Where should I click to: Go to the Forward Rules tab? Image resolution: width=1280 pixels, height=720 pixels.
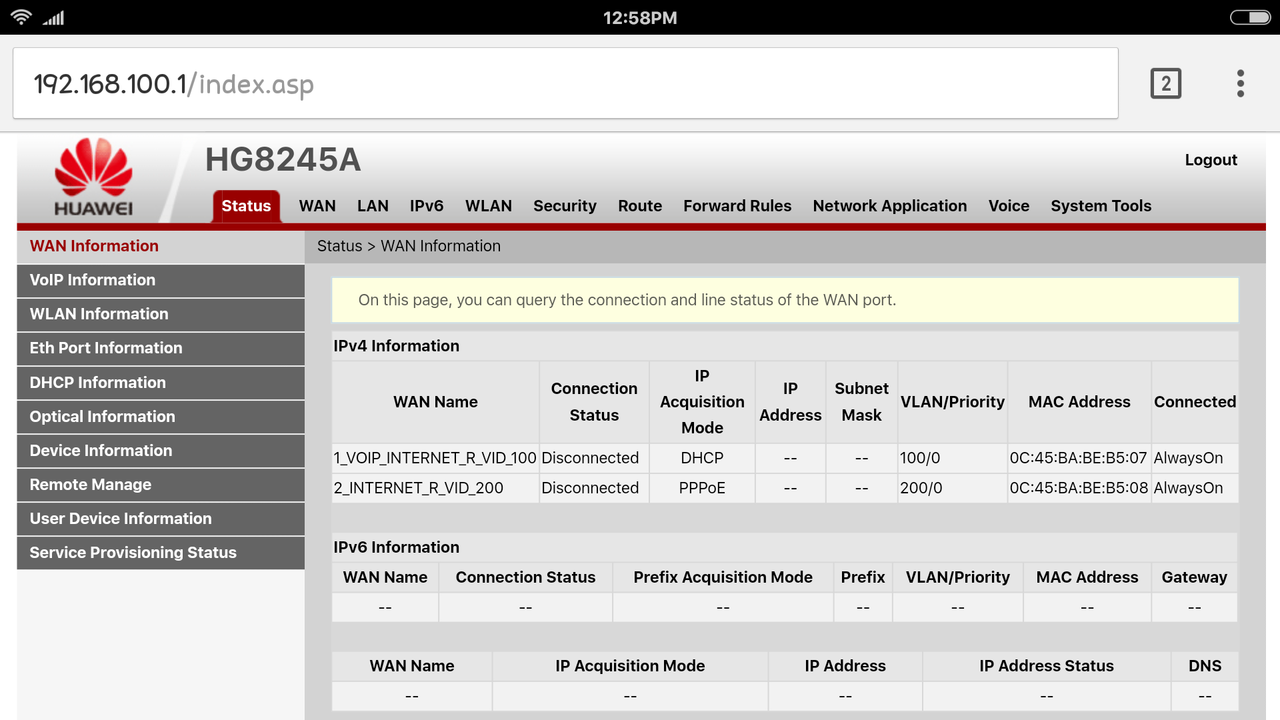point(737,206)
